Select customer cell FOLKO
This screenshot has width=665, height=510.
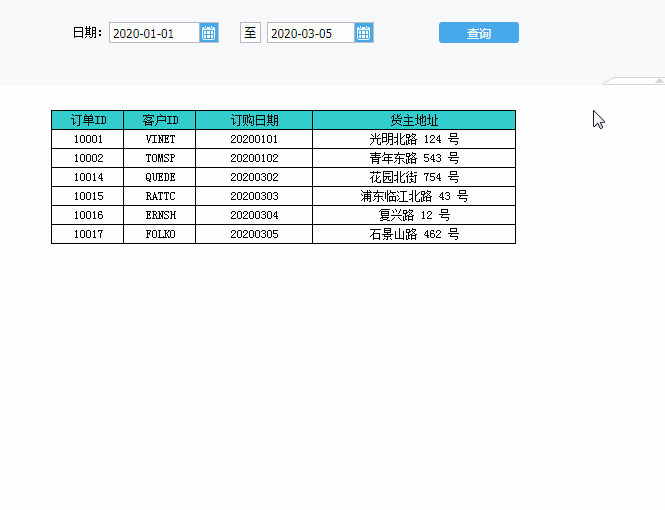159,234
